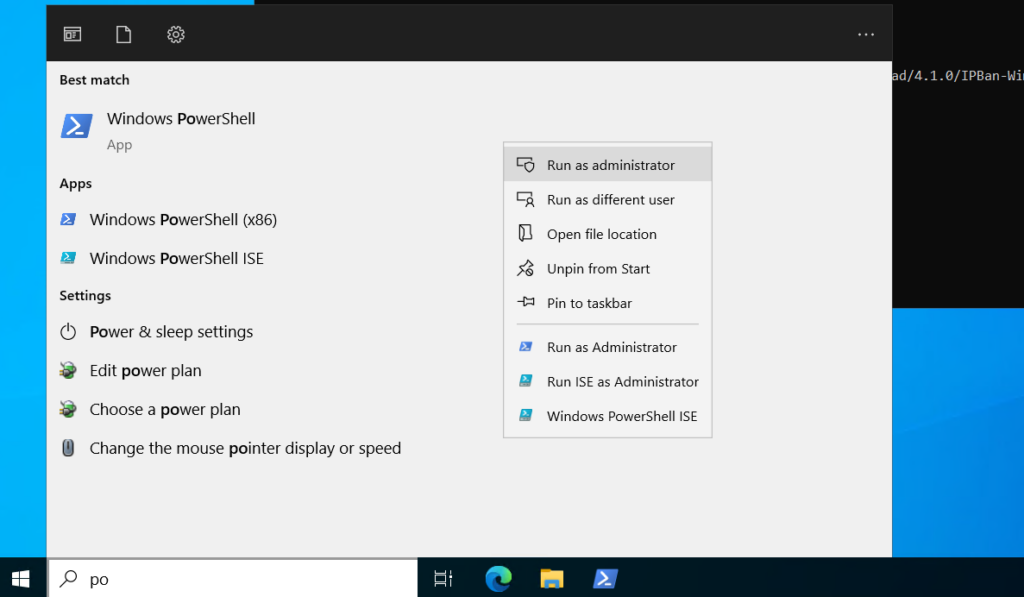
Task: Select the Documents filter icon in search header
Action: [x=123, y=34]
